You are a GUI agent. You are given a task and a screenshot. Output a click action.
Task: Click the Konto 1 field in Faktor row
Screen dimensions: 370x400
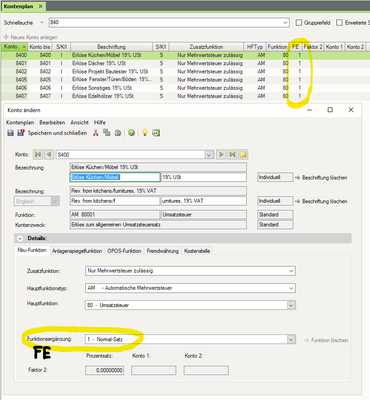point(153,370)
